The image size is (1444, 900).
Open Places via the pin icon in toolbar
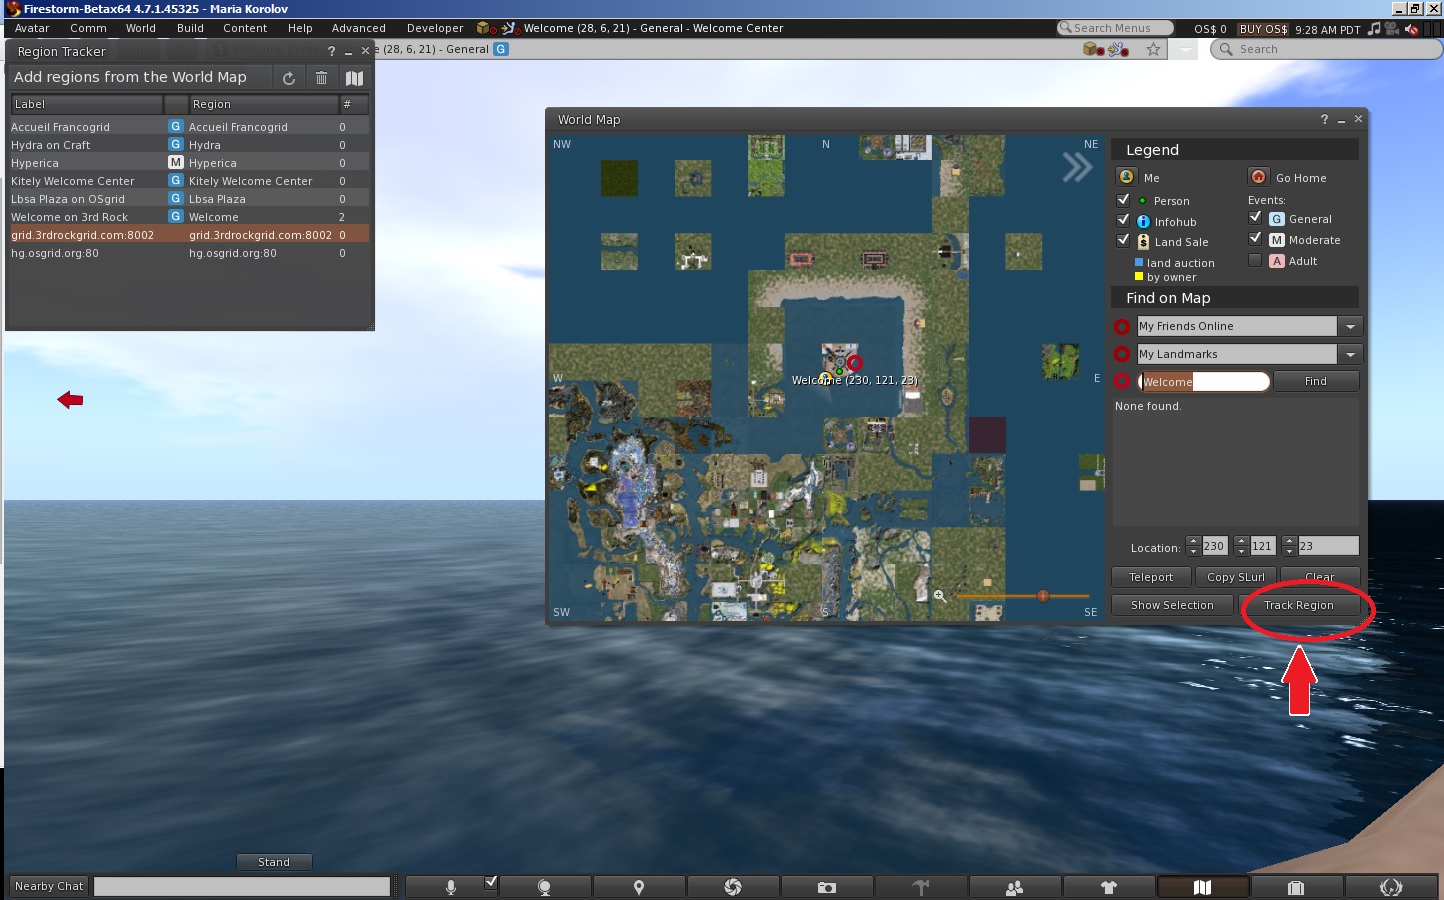pyautogui.click(x=639, y=887)
